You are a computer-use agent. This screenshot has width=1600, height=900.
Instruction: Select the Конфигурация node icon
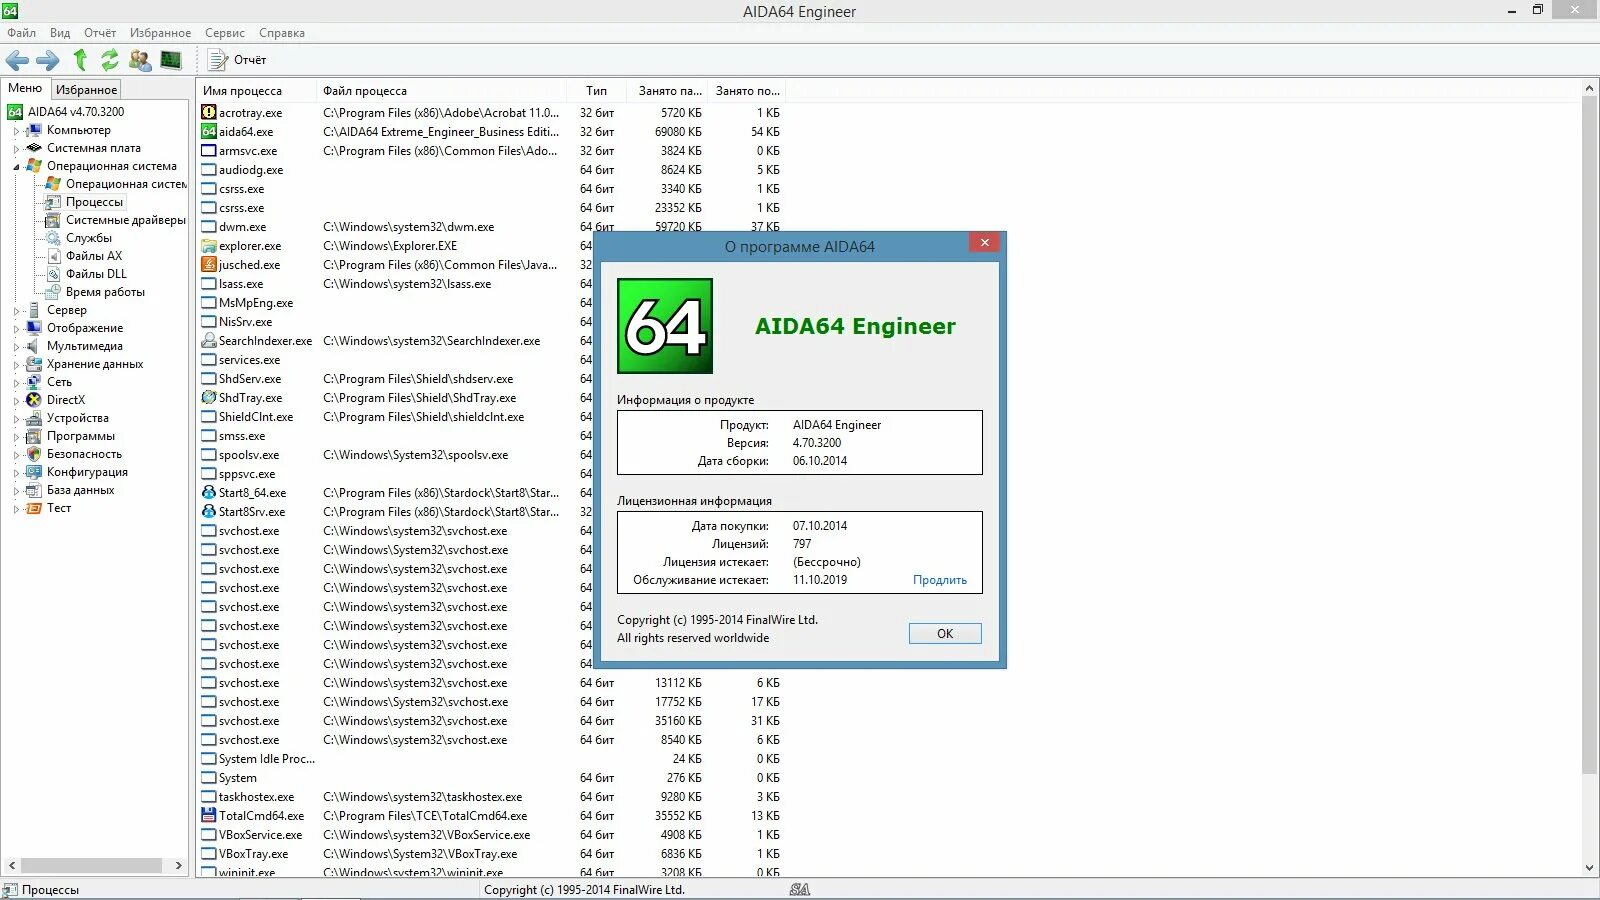(x=34, y=472)
